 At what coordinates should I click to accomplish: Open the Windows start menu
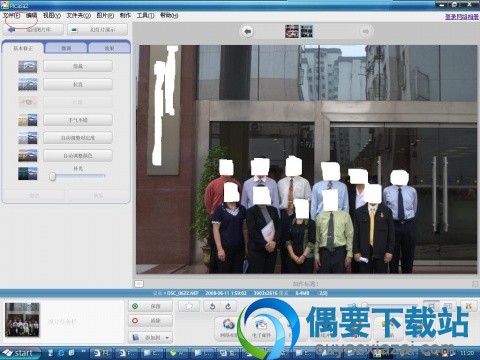(21, 353)
